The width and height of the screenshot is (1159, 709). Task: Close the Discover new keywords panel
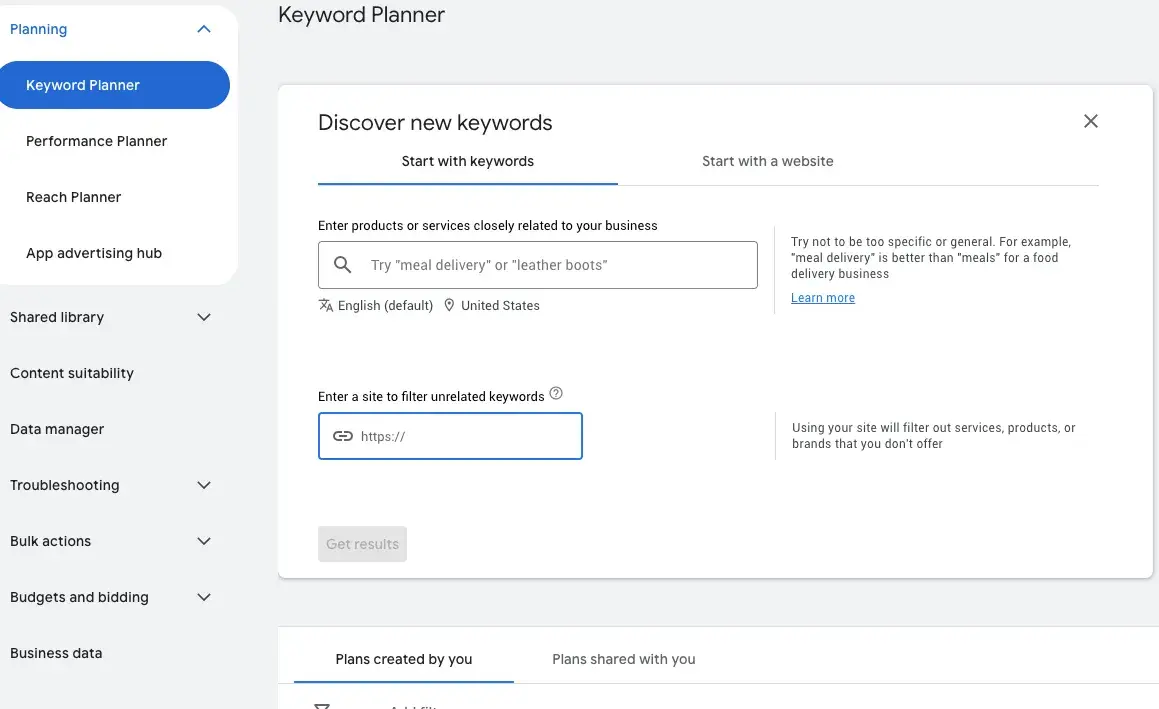click(x=1090, y=121)
